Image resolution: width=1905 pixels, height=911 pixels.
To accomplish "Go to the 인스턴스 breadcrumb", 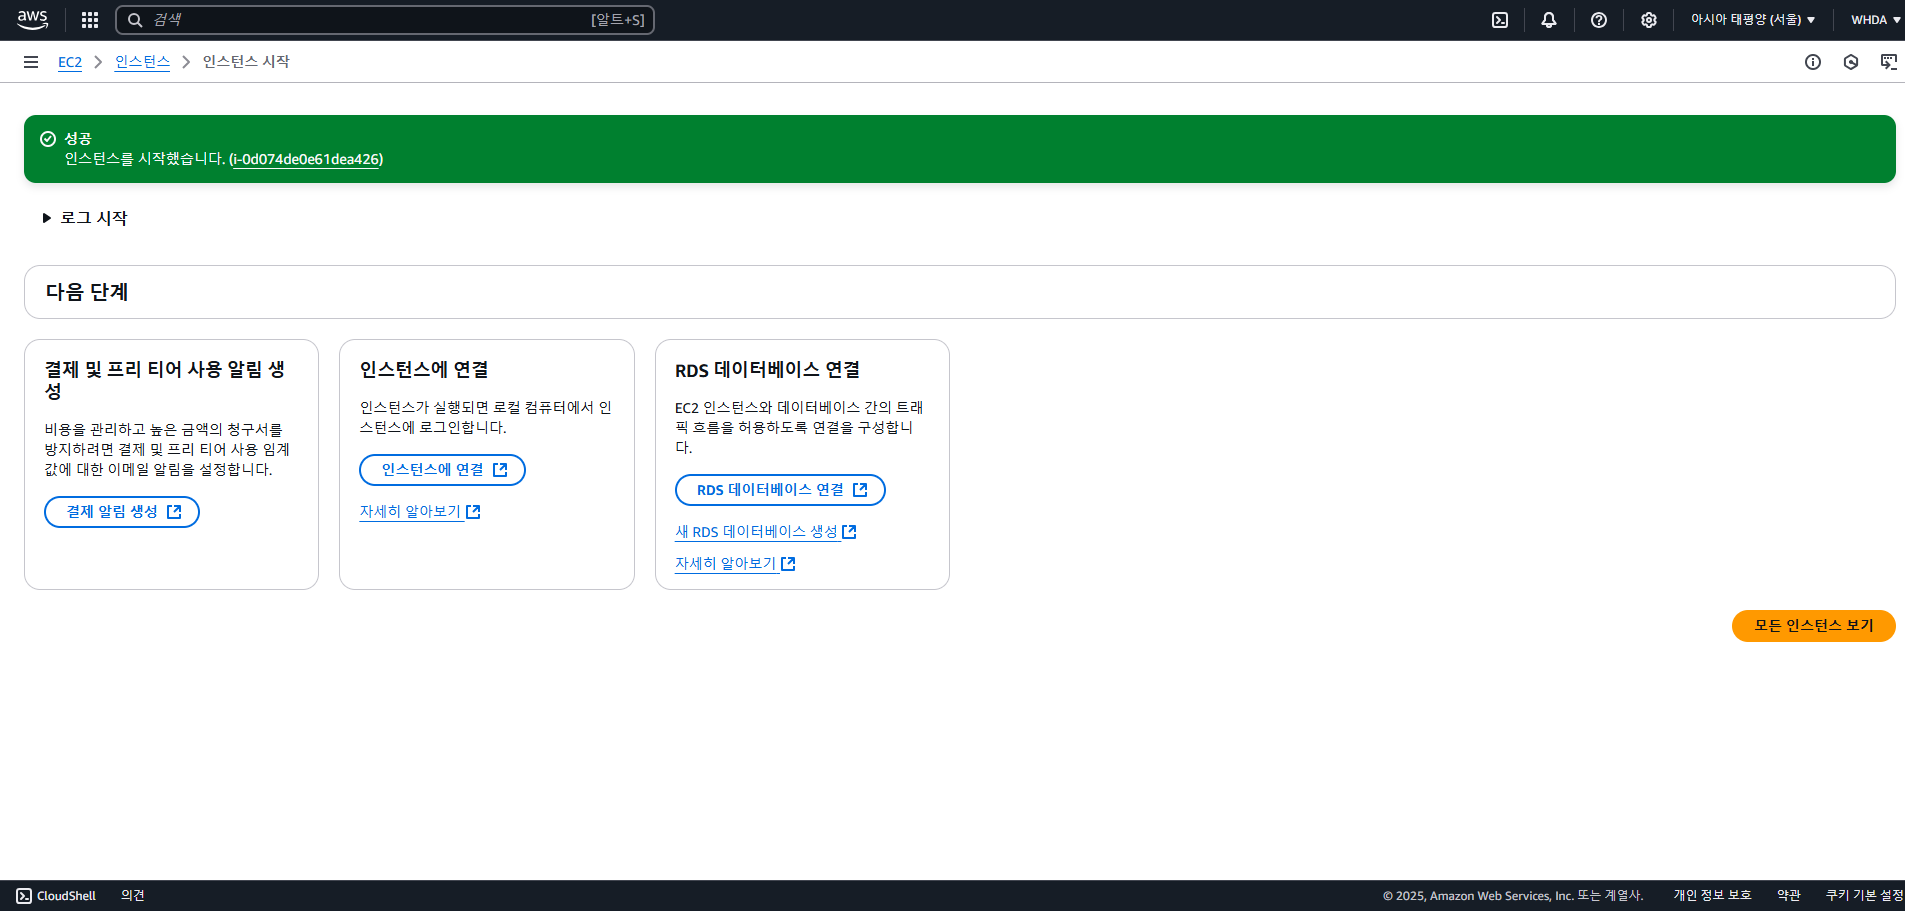I will tap(142, 62).
